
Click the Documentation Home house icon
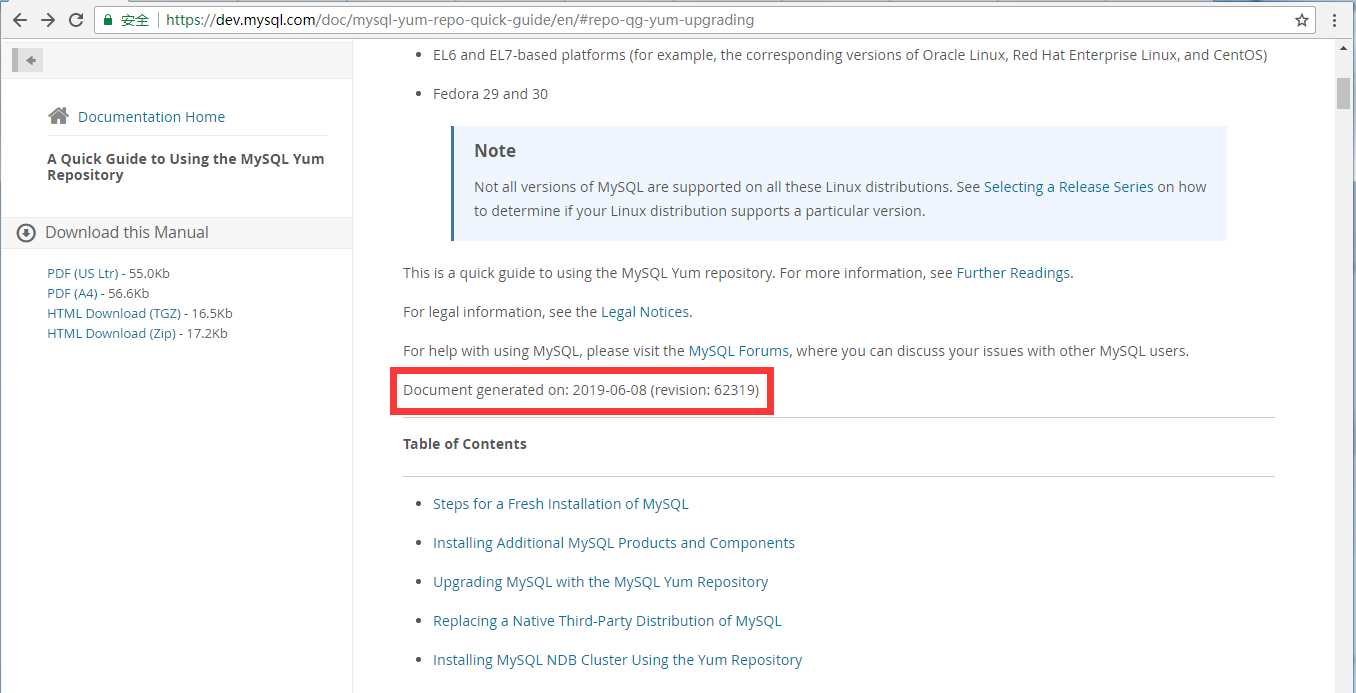click(58, 116)
